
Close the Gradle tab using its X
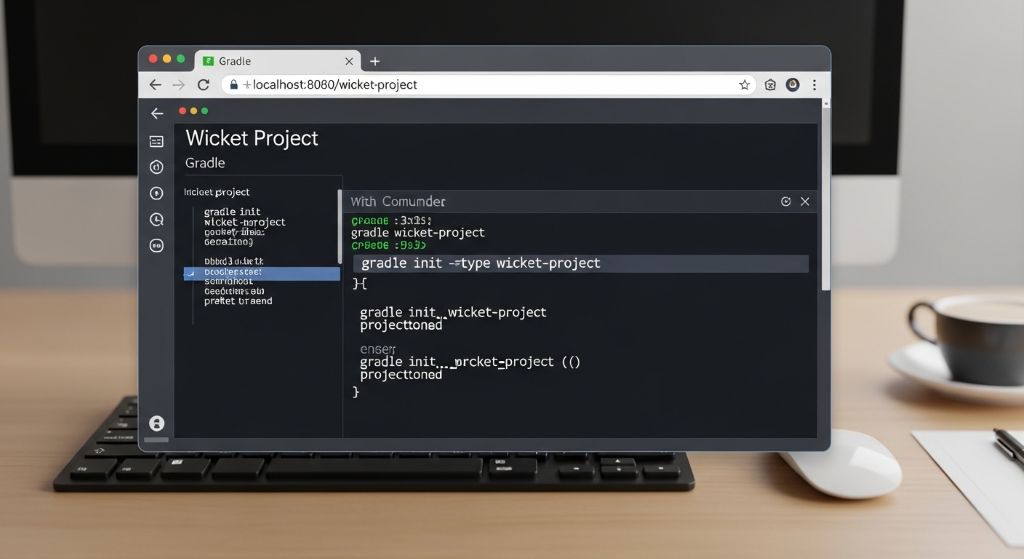(x=347, y=61)
